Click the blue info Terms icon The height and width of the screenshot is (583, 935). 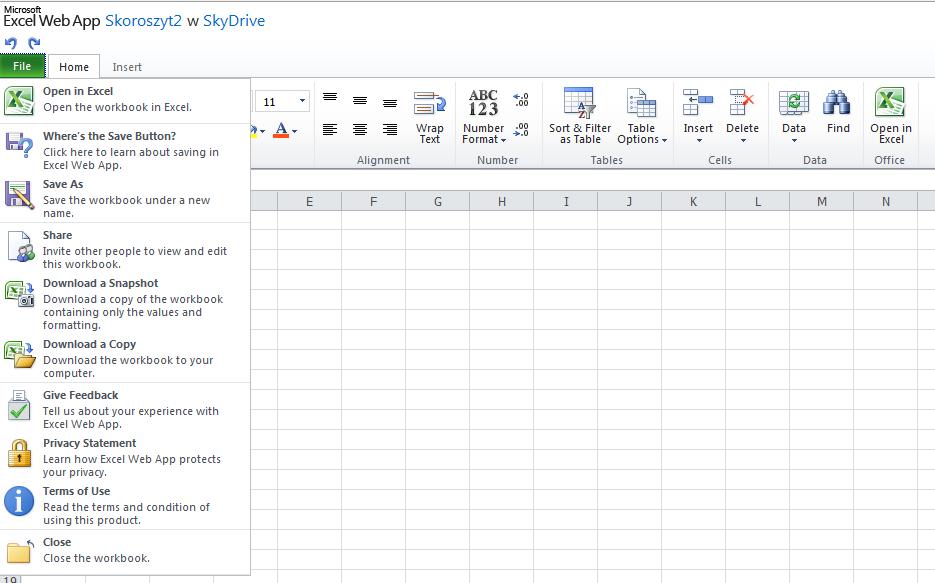click(19, 501)
